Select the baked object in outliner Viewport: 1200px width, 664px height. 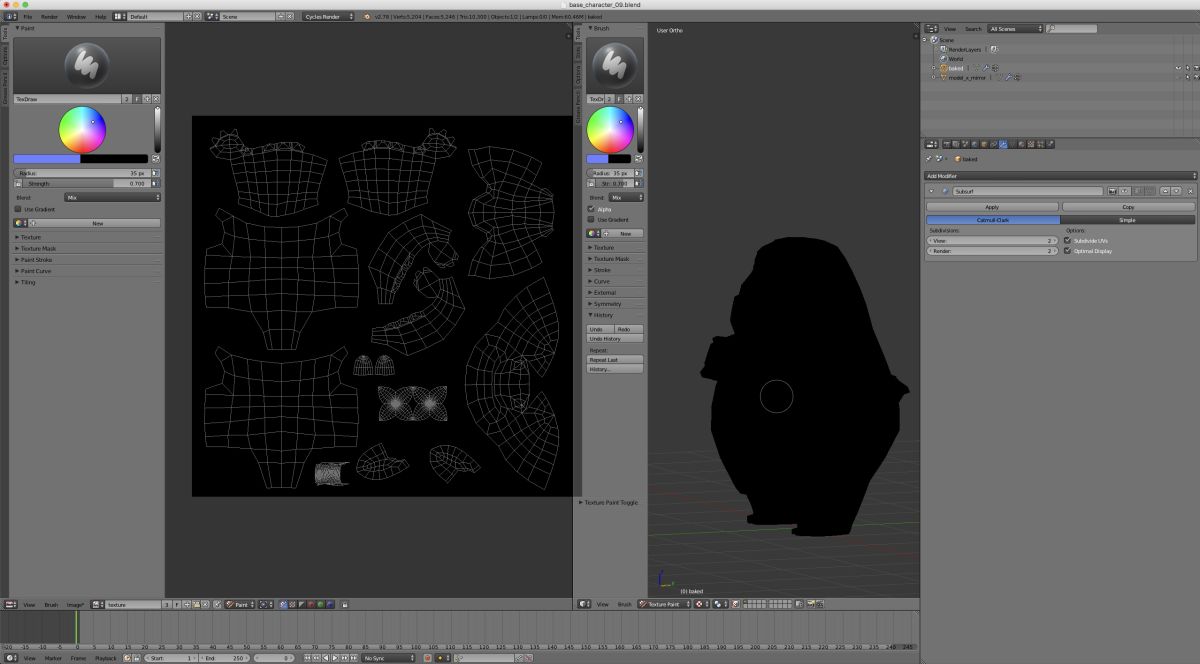pos(956,68)
